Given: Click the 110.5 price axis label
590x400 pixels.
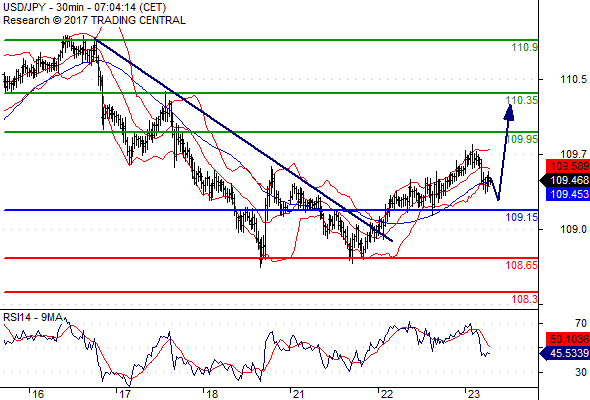Looking at the screenshot, I should point(573,79).
